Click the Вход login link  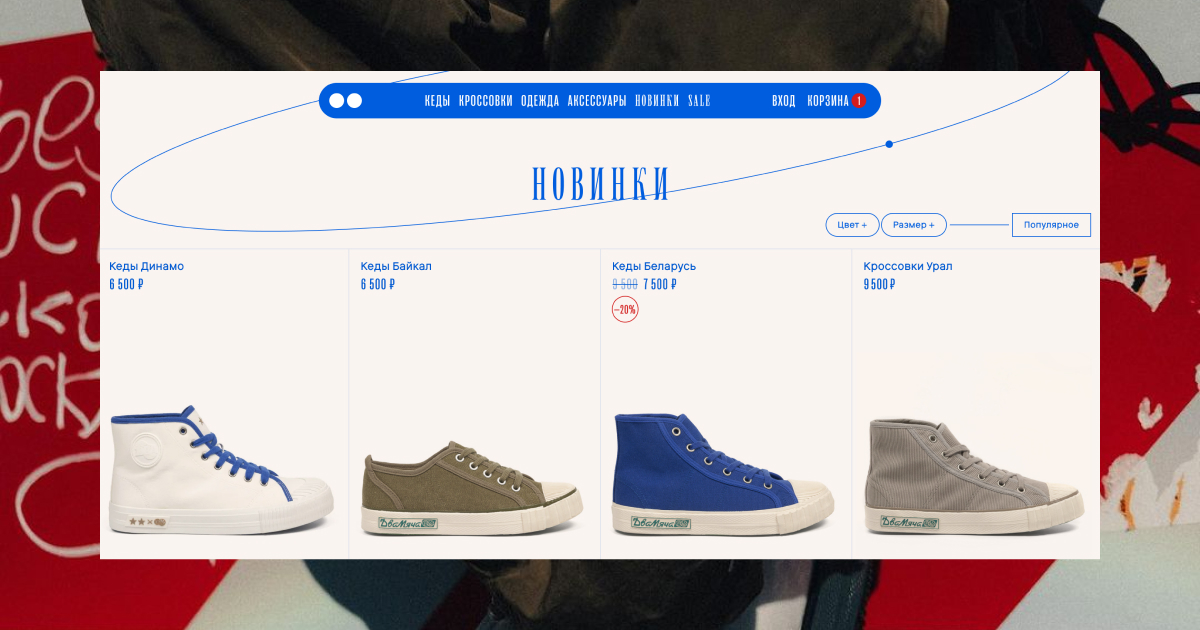point(784,101)
